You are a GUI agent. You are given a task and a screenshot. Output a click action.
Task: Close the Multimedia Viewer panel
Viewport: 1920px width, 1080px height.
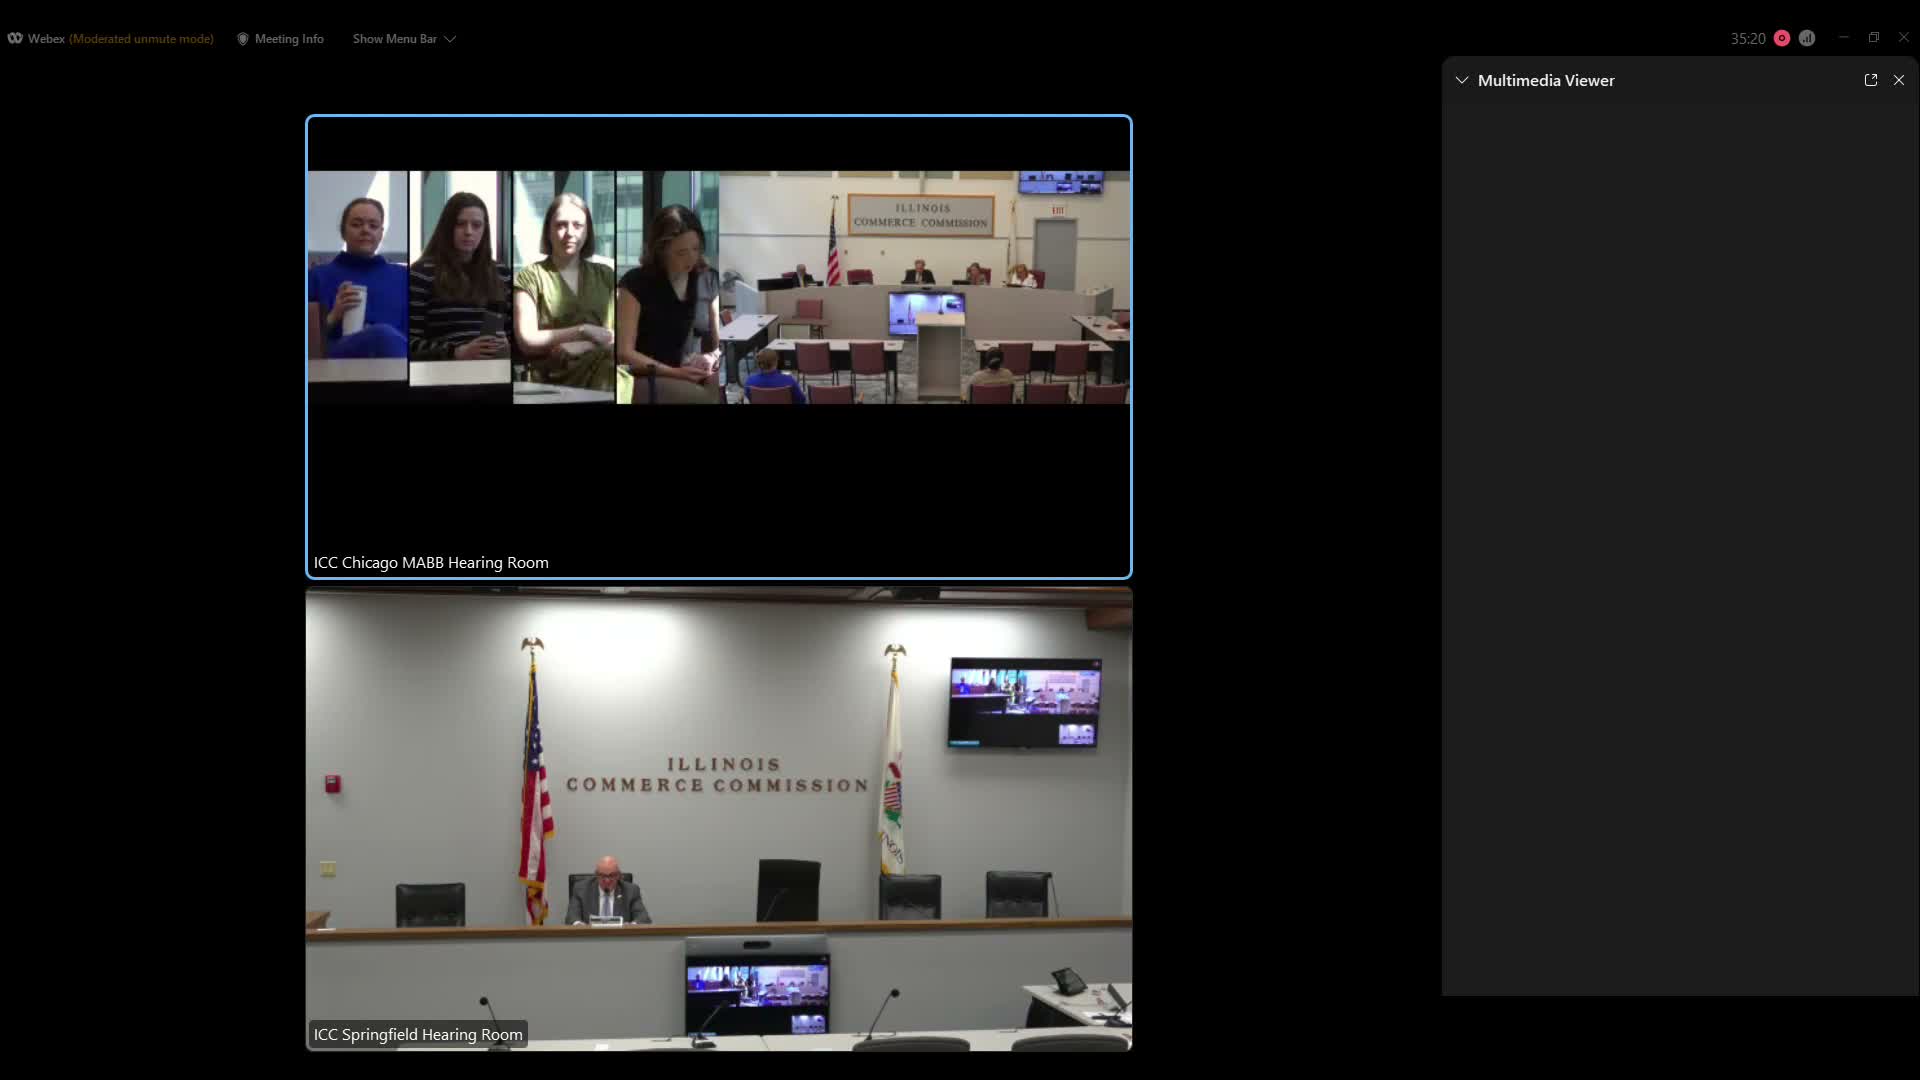1898,80
